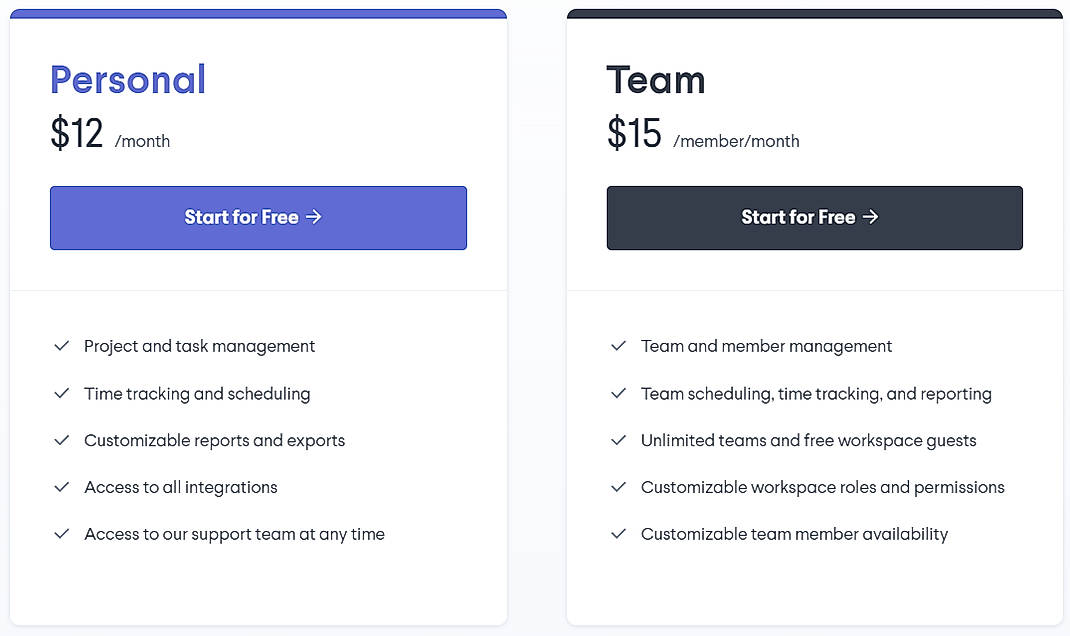Viewport: 1070px width, 636px height.
Task: Click the $15 price label
Action: click(633, 134)
